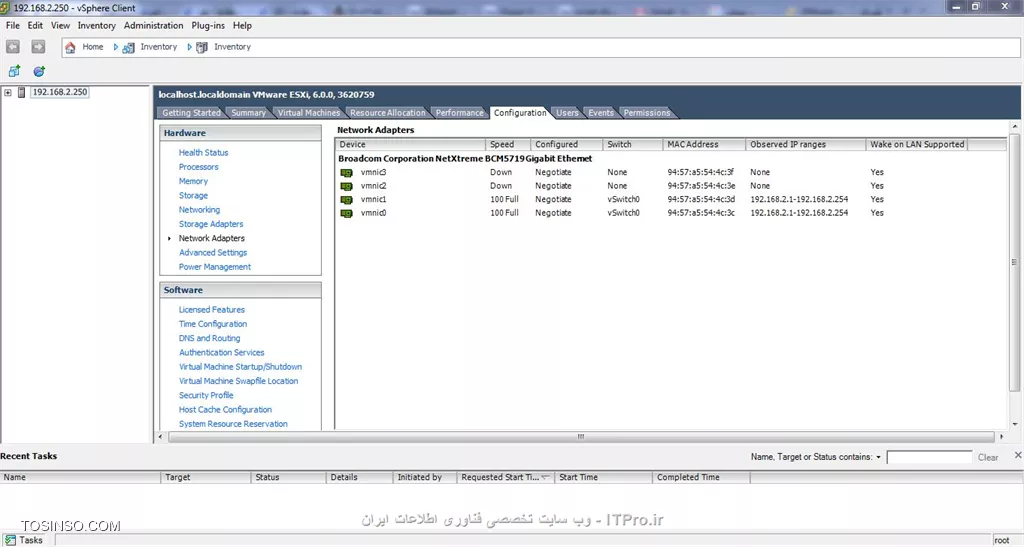Sort adapters by the Device column header
The height and width of the screenshot is (547, 1024).
[410, 144]
